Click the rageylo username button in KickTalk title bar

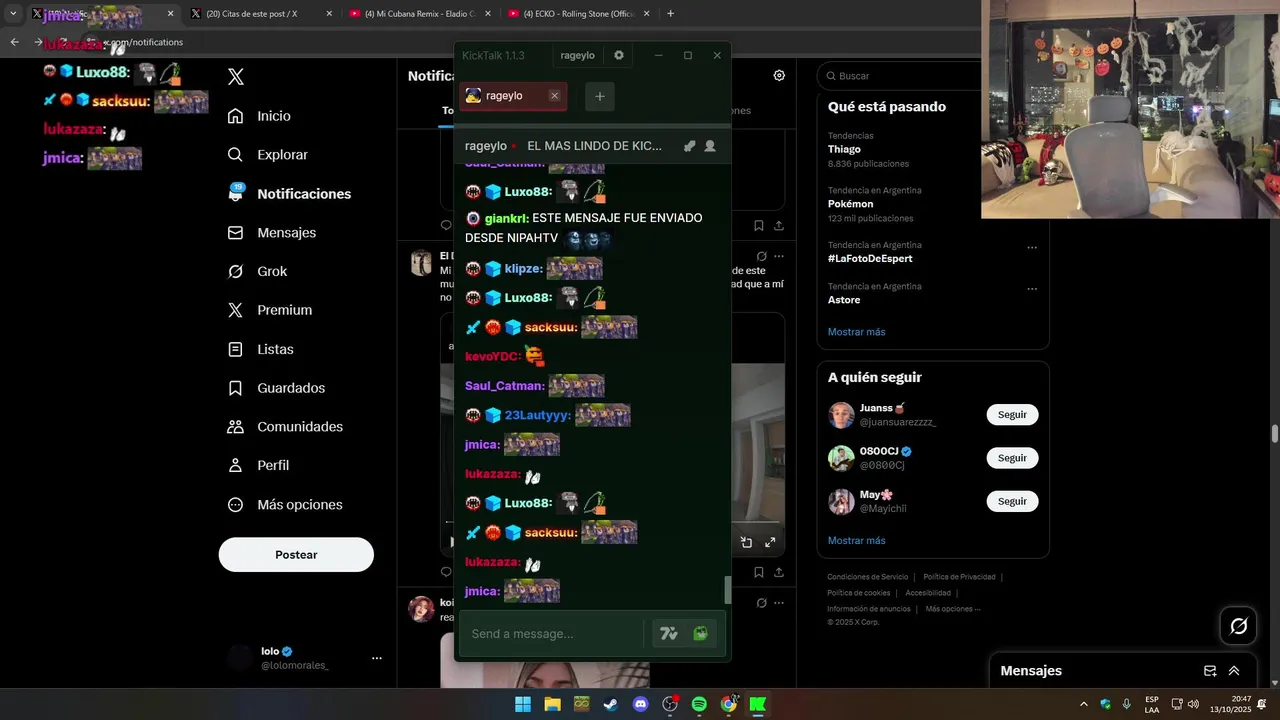(577, 55)
